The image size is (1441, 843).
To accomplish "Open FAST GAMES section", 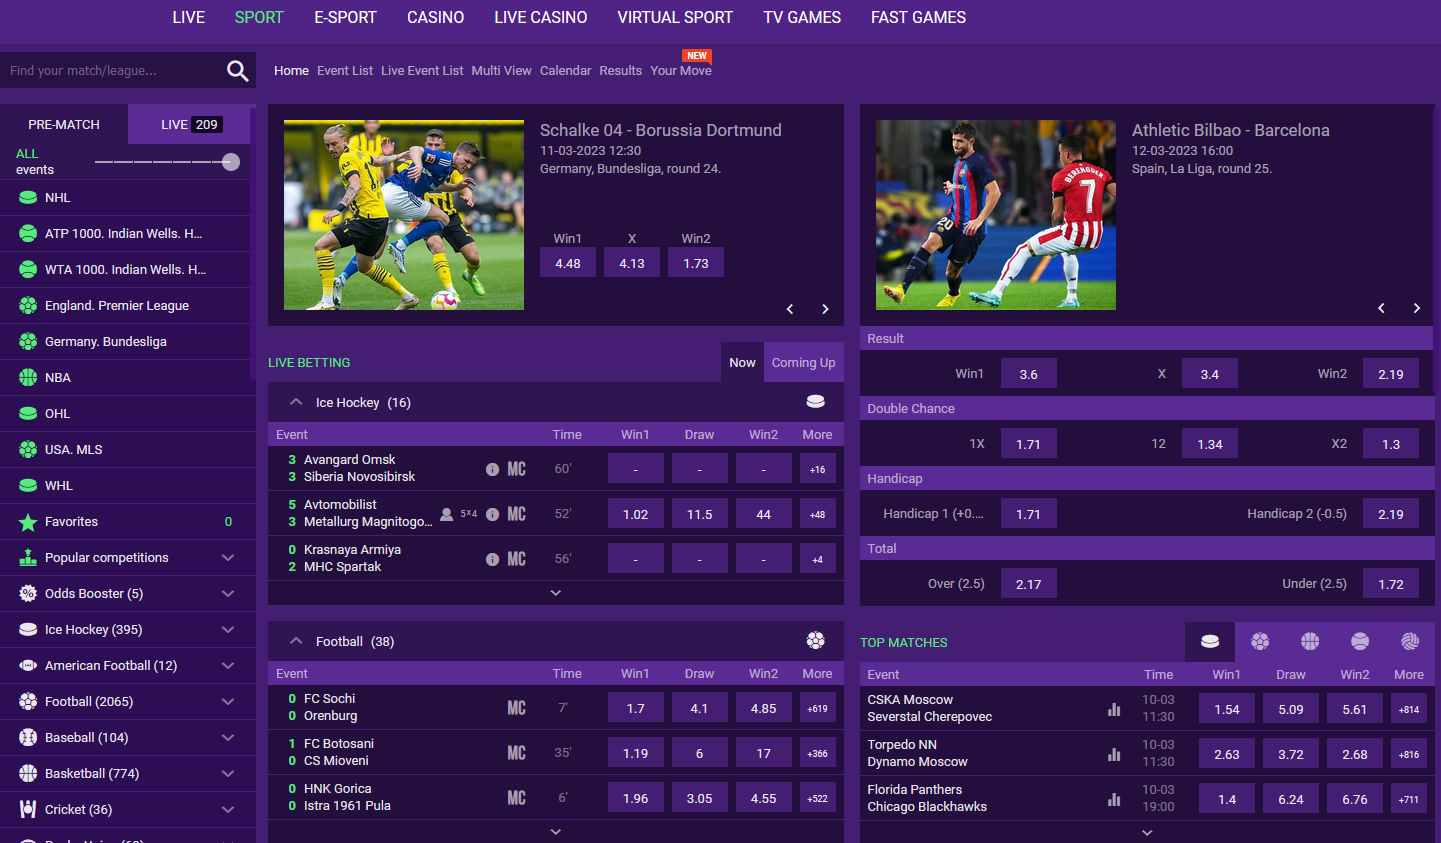I will point(918,17).
